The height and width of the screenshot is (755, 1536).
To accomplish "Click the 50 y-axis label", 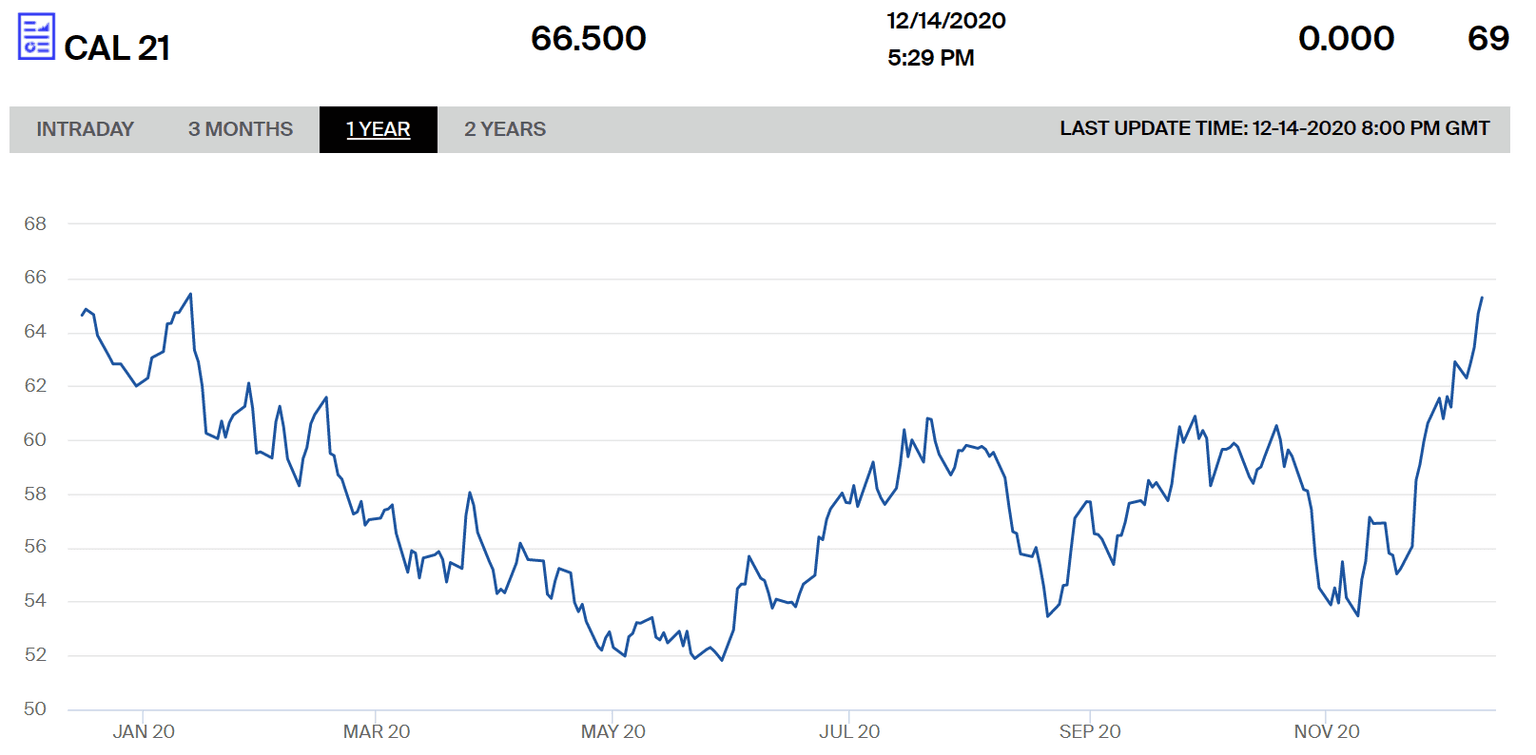I will pyautogui.click(x=35, y=710).
